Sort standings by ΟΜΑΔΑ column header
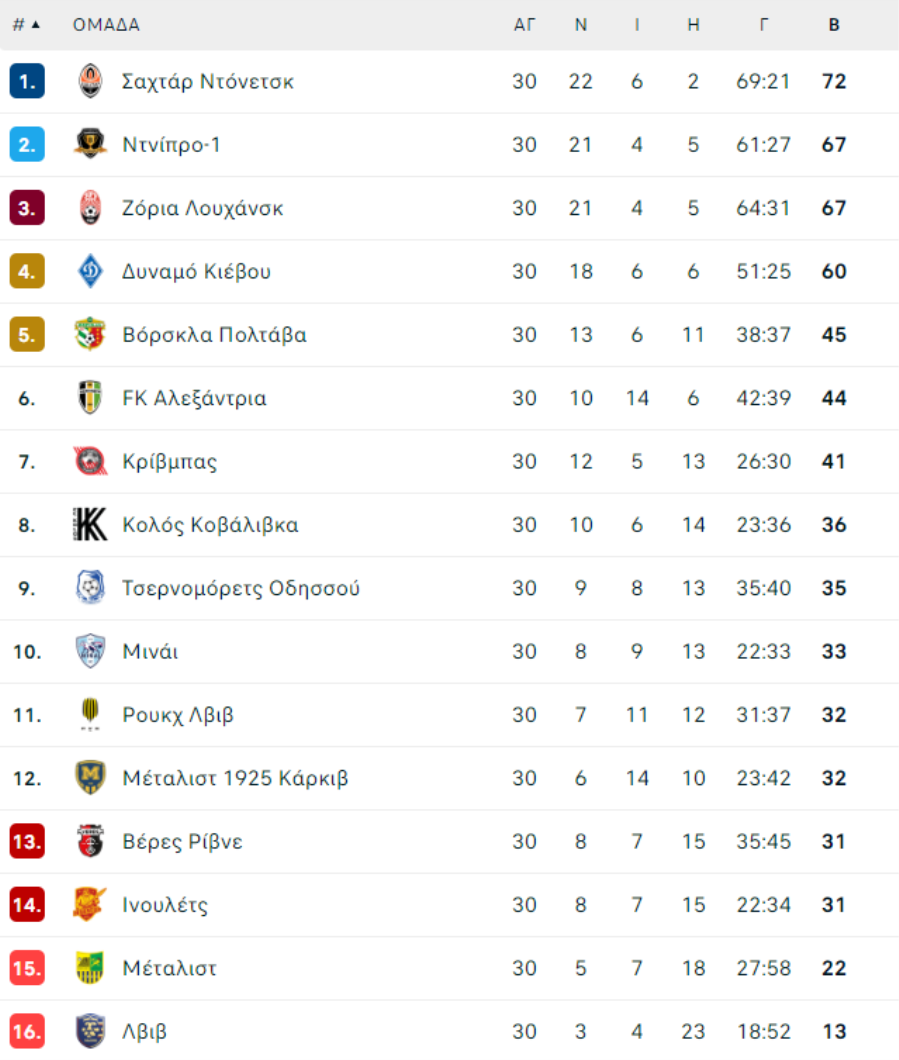 point(106,25)
